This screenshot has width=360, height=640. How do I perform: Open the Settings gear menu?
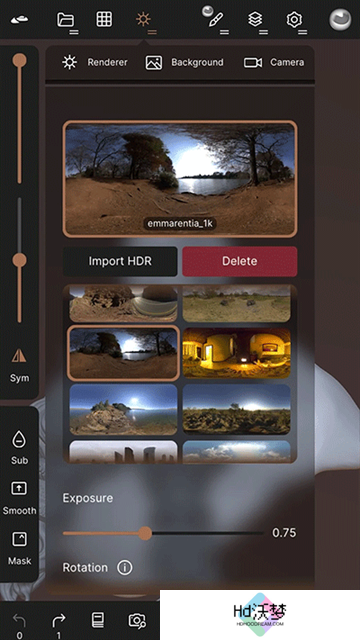tap(294, 19)
